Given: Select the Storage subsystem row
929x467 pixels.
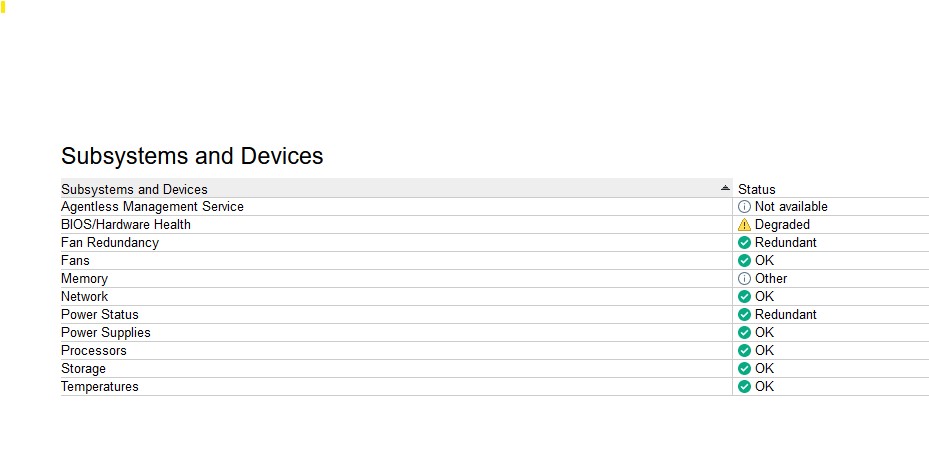Looking at the screenshot, I should [x=83, y=369].
